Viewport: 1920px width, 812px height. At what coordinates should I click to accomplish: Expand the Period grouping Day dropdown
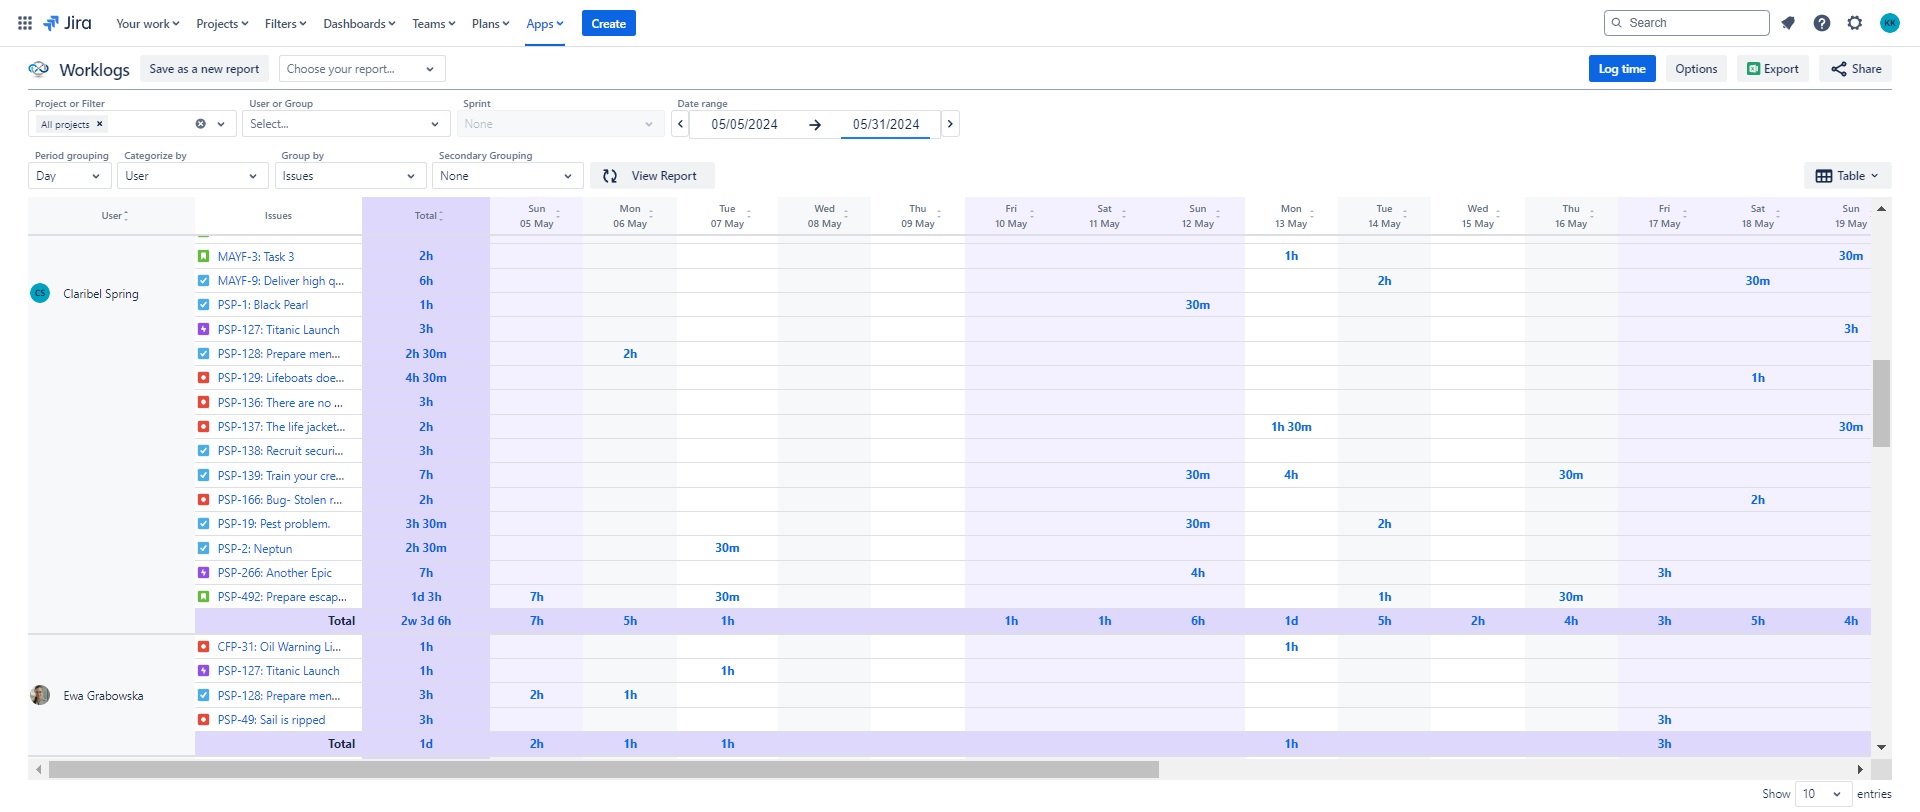[x=68, y=176]
